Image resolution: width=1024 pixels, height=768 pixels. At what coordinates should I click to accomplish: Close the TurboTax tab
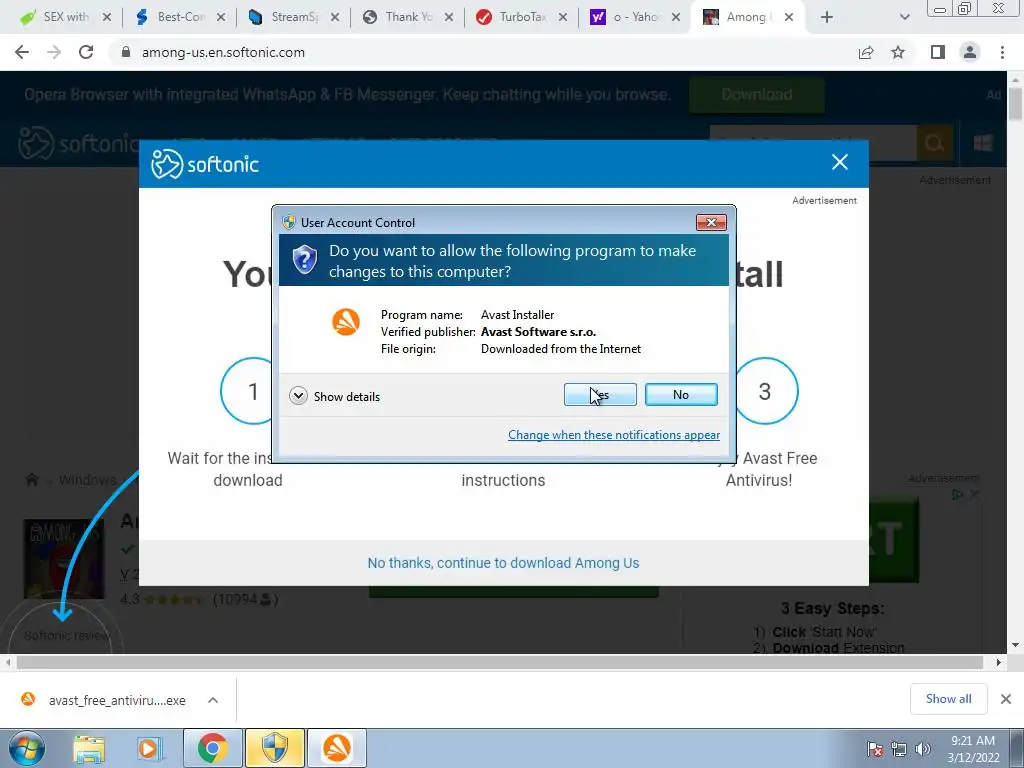(562, 18)
